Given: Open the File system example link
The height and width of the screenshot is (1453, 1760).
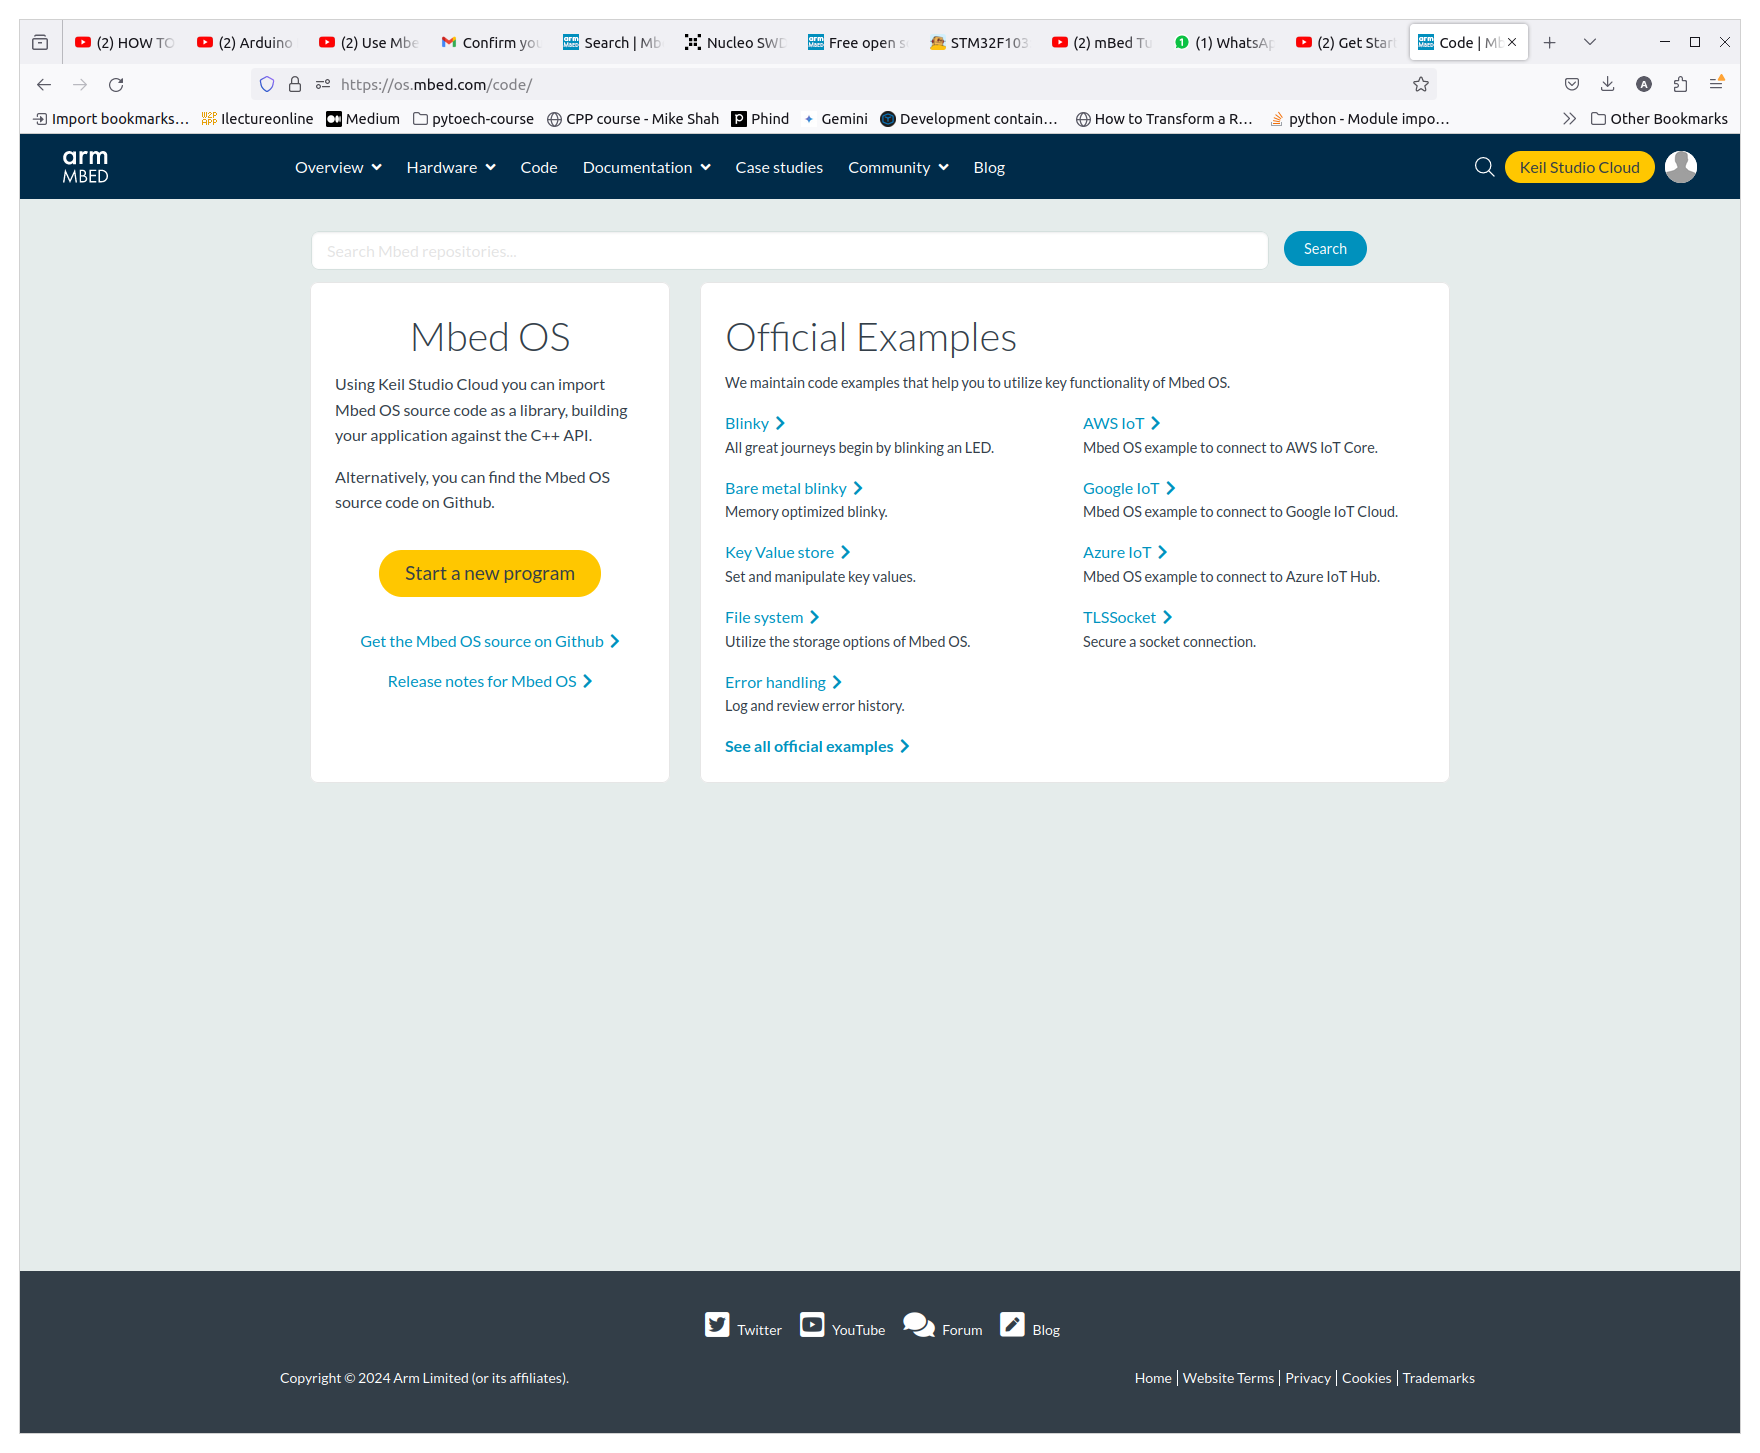Looking at the screenshot, I should pos(772,617).
